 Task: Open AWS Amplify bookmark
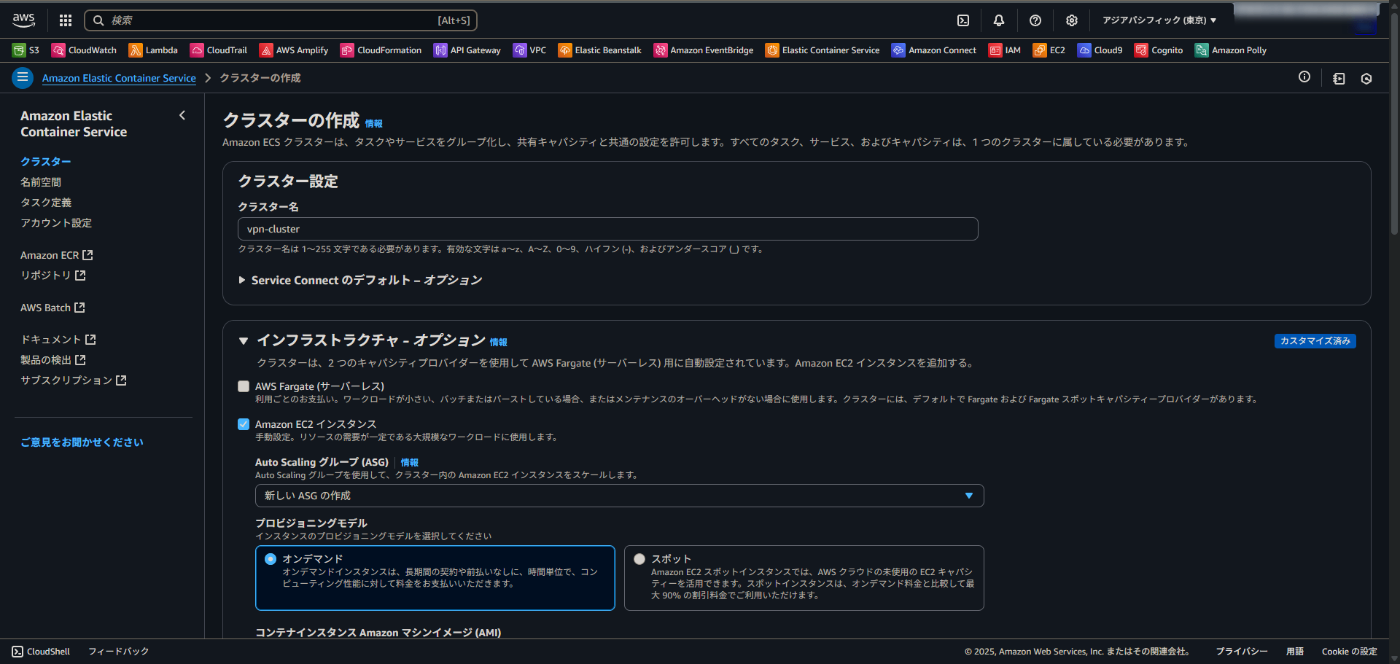click(x=294, y=50)
